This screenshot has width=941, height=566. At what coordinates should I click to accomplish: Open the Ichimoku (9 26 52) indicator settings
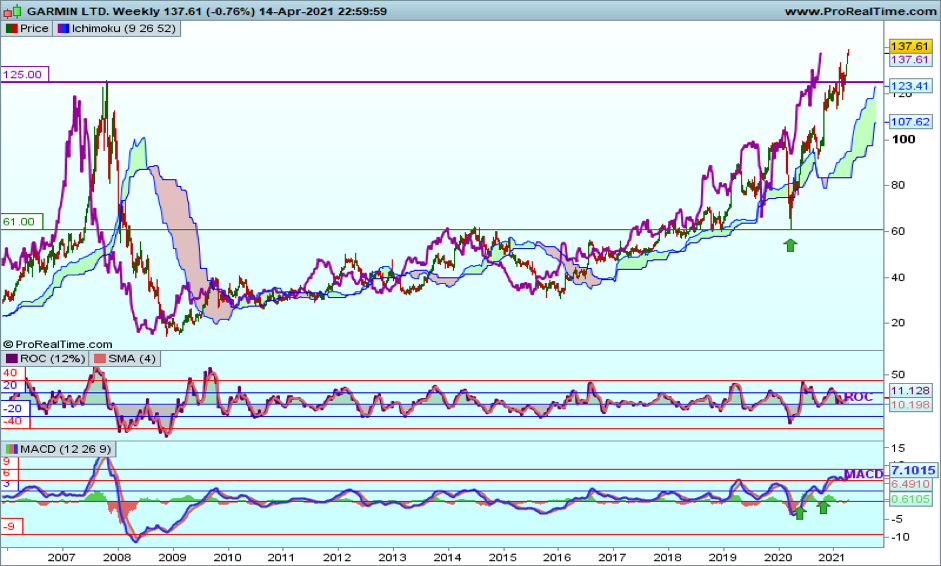pyautogui.click(x=117, y=28)
